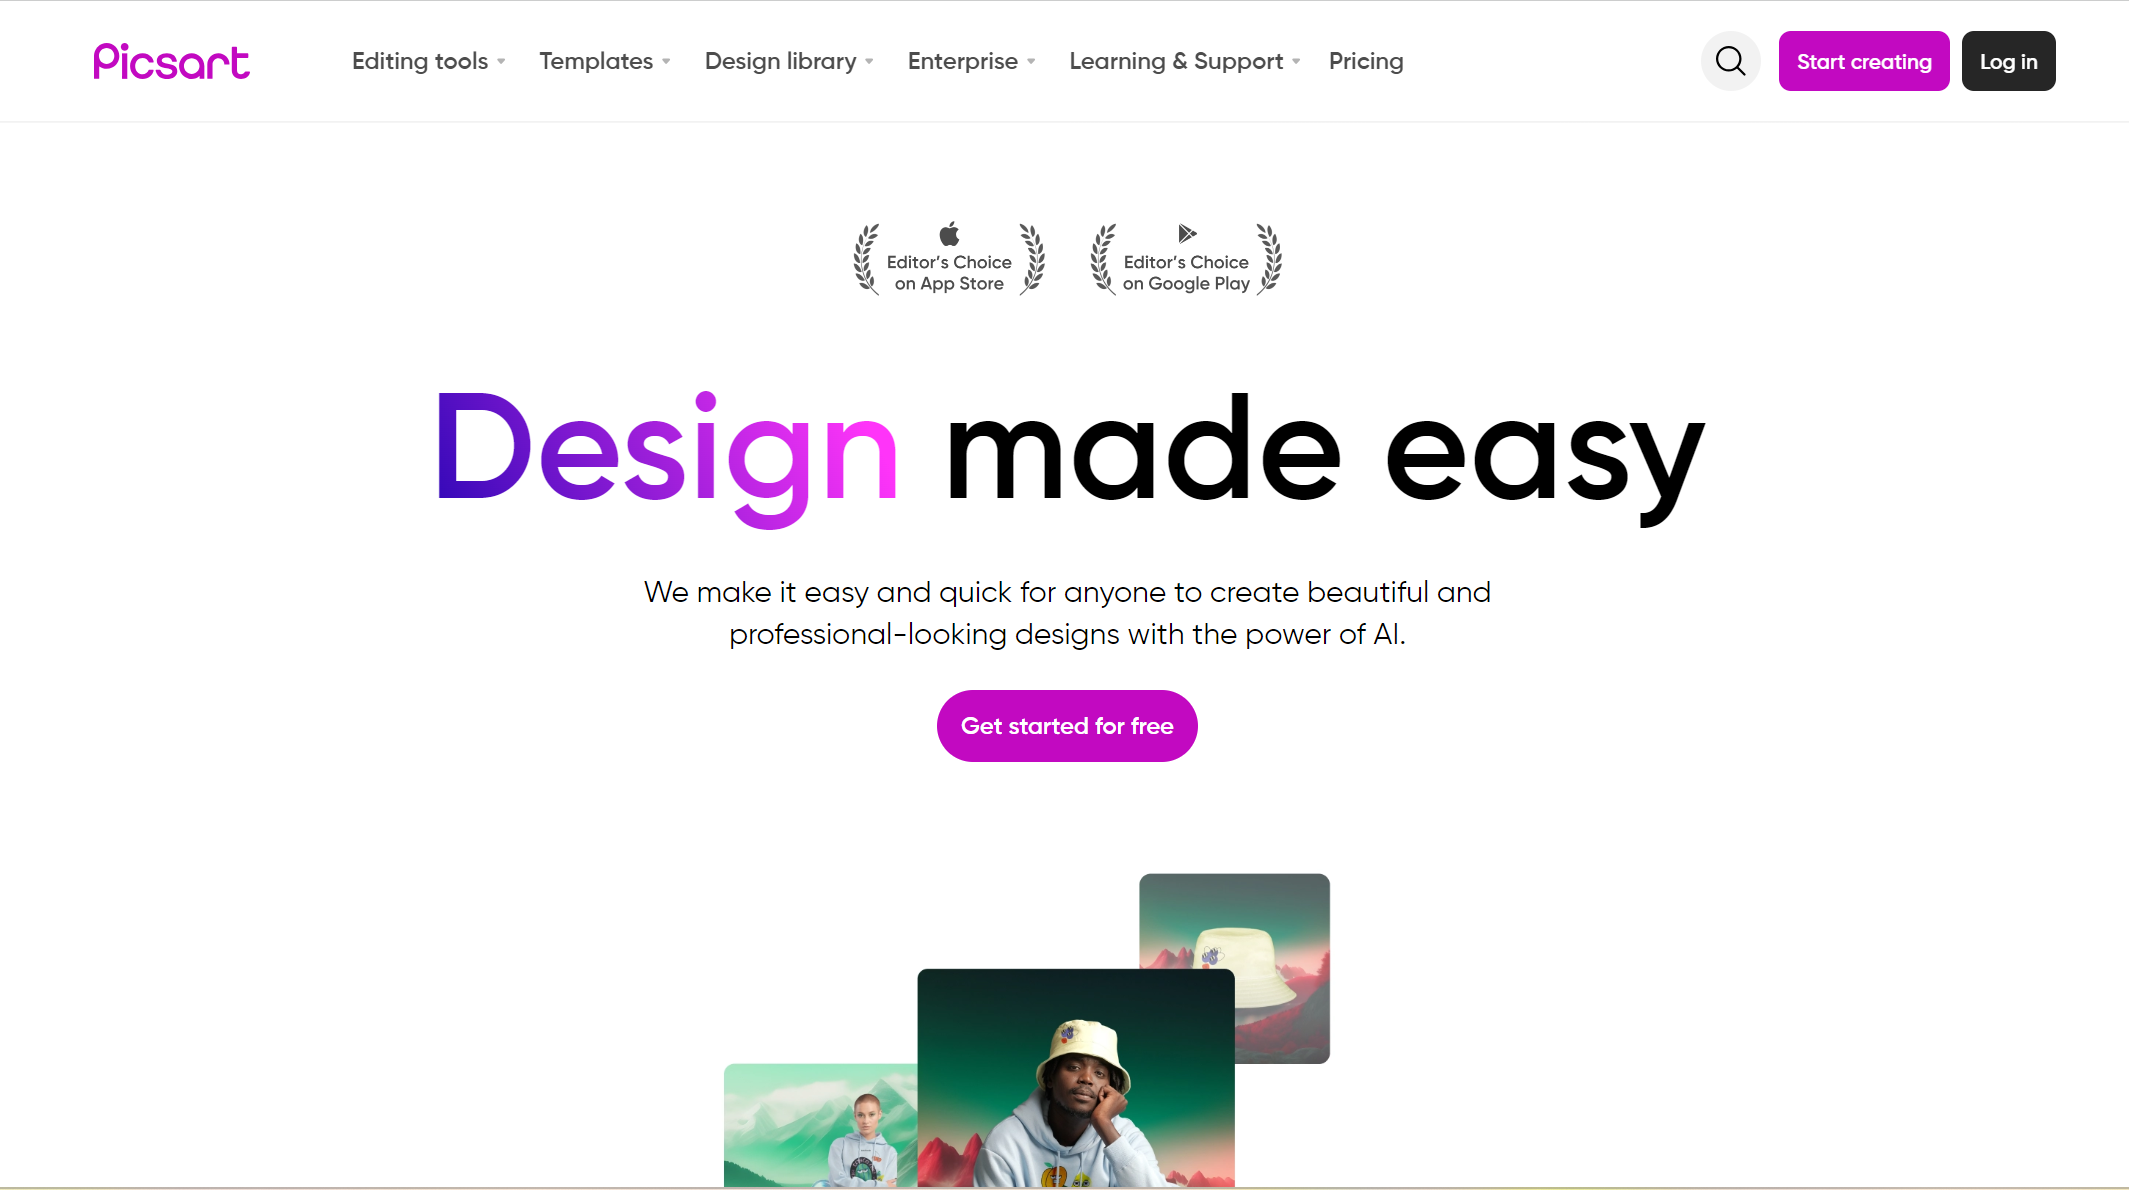2129x1190 pixels.
Task: Click the Start creating button
Action: [1863, 60]
